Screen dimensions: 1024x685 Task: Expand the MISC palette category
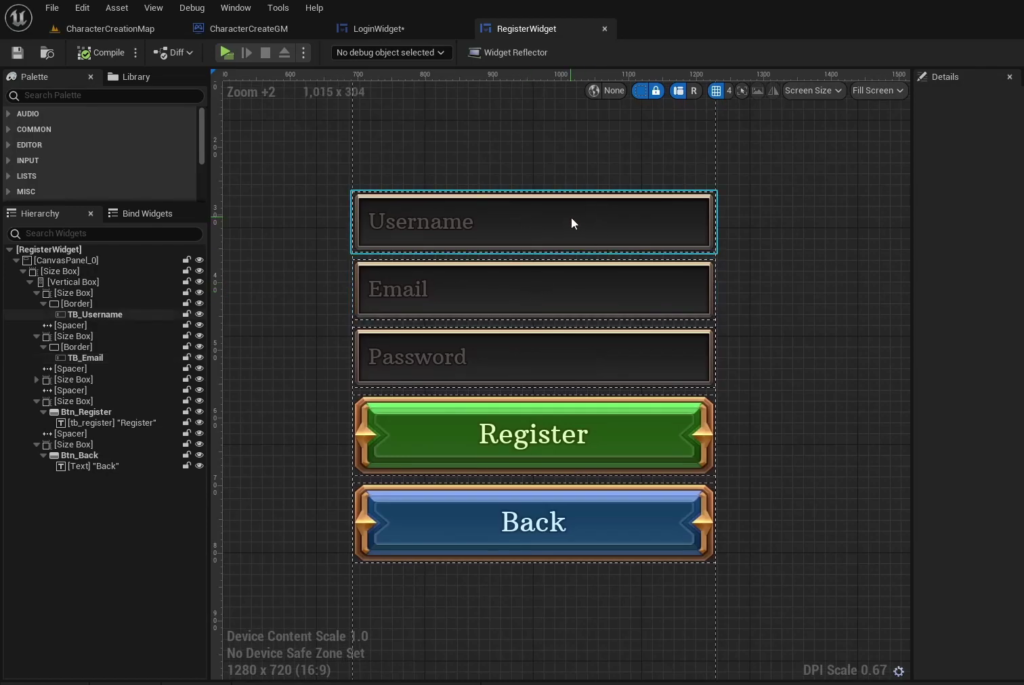click(x=8, y=192)
